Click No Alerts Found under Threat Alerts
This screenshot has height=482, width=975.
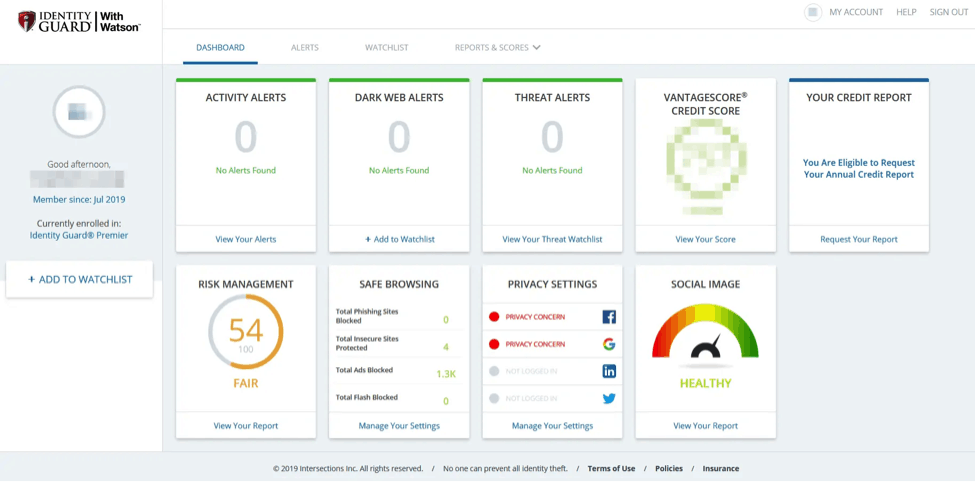pos(552,170)
